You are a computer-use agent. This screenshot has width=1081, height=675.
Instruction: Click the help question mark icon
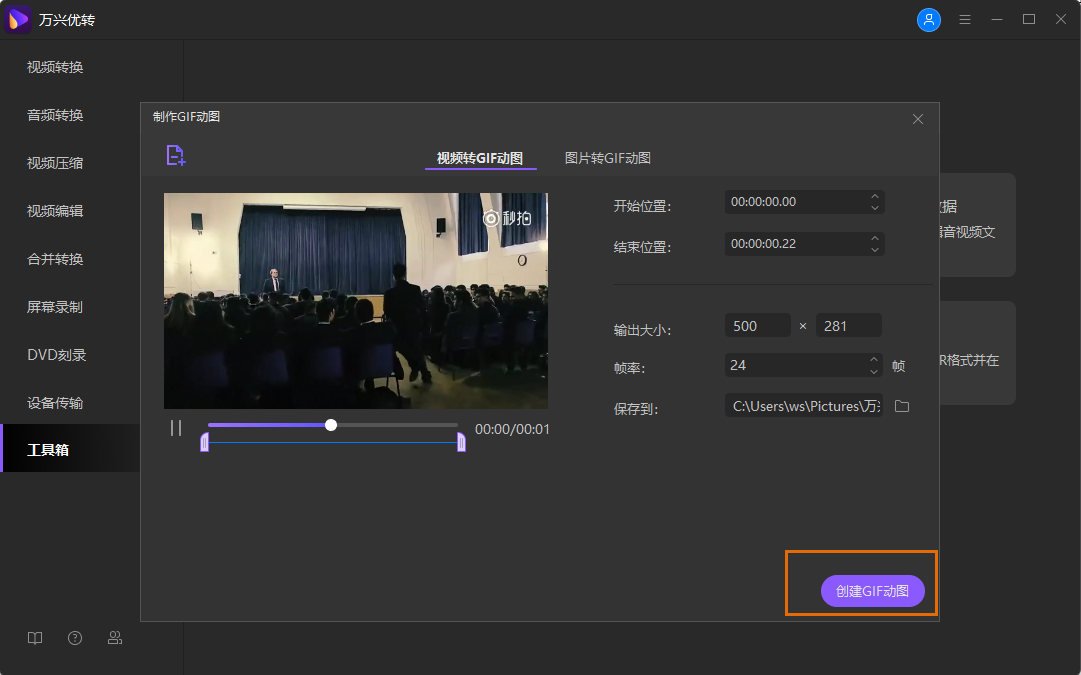(75, 637)
